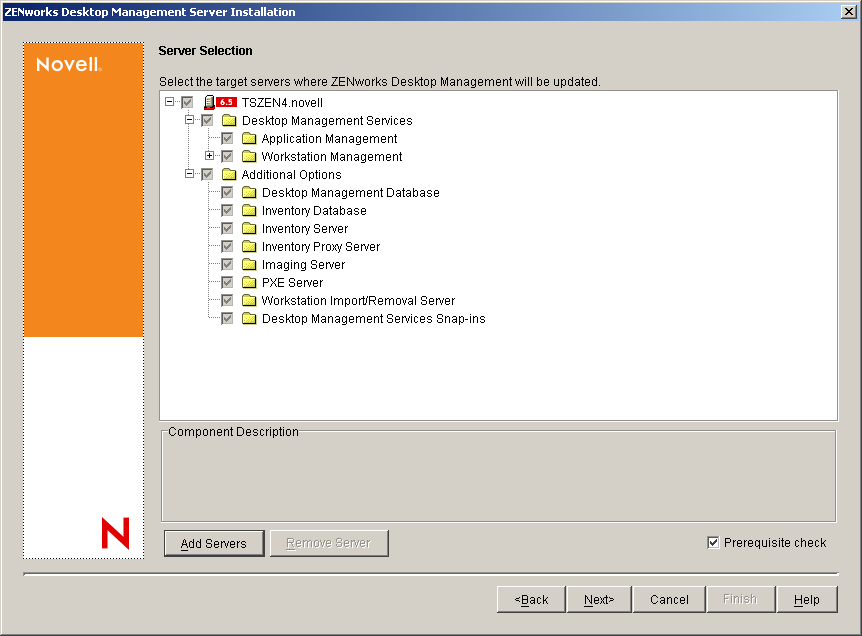Collapse the Desktop Management Services node

[190, 120]
